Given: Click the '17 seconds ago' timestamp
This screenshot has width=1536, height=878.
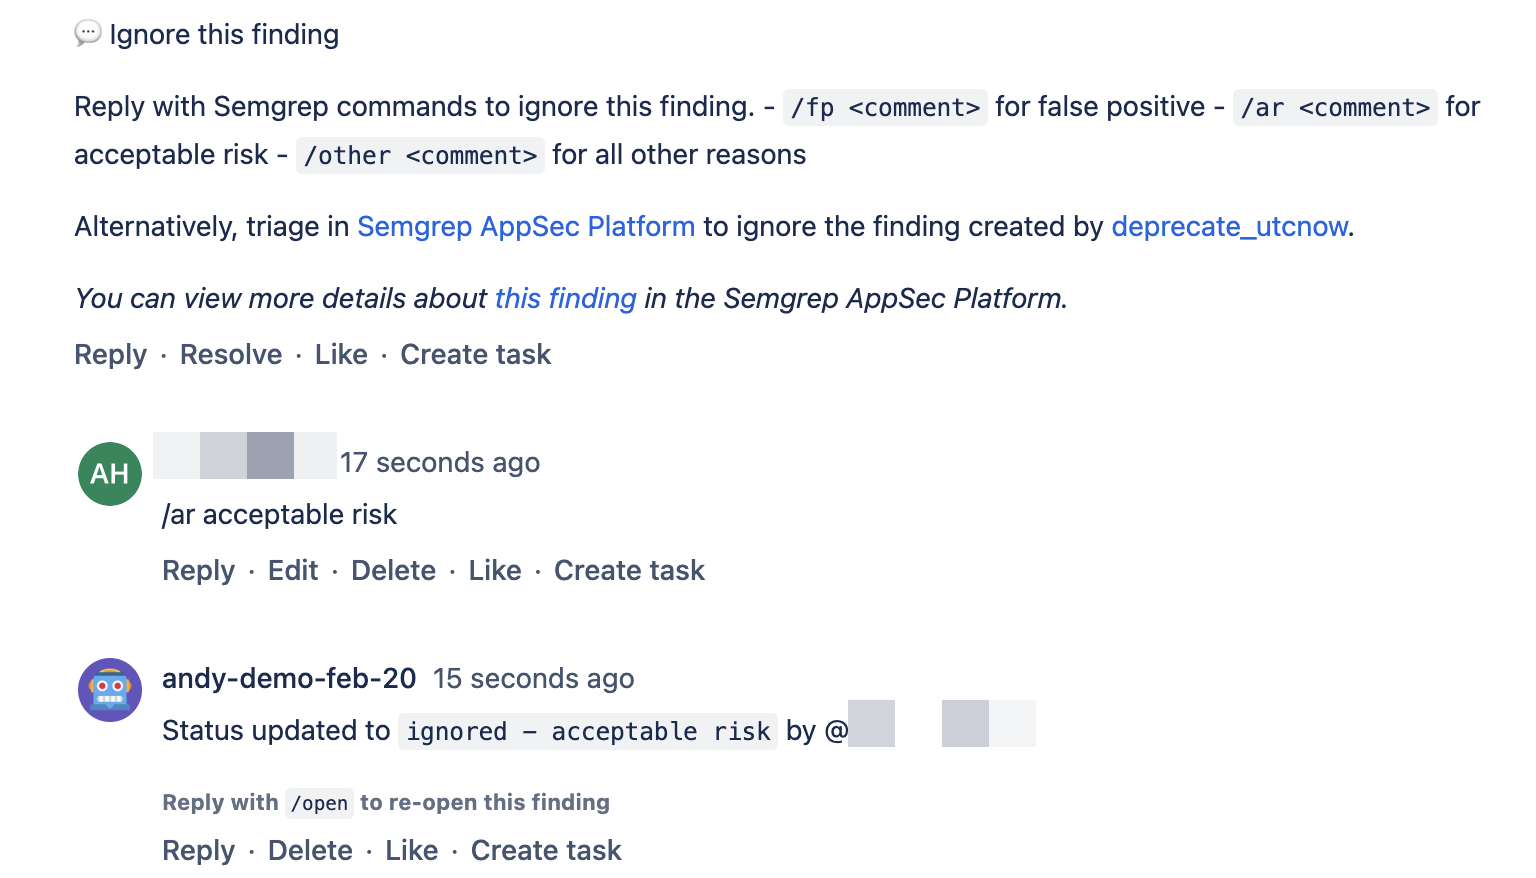Looking at the screenshot, I should click(440, 462).
